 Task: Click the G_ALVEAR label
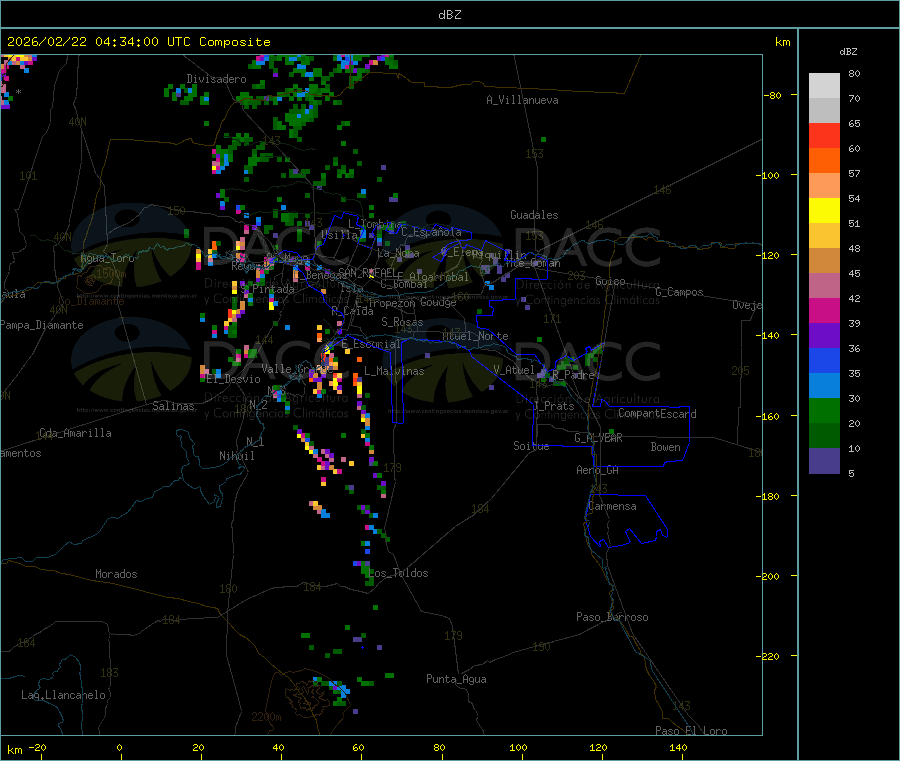598,438
